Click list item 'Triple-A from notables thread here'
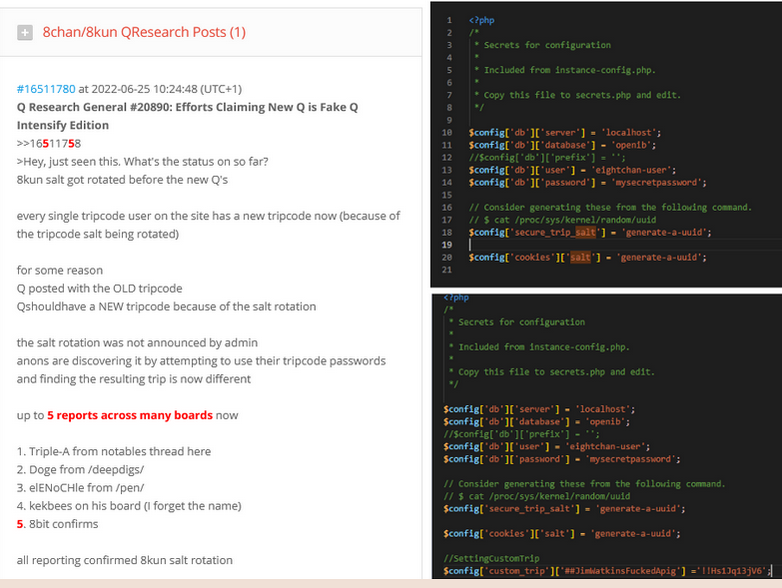The height and width of the screenshot is (588, 782). pyautogui.click(x=114, y=451)
